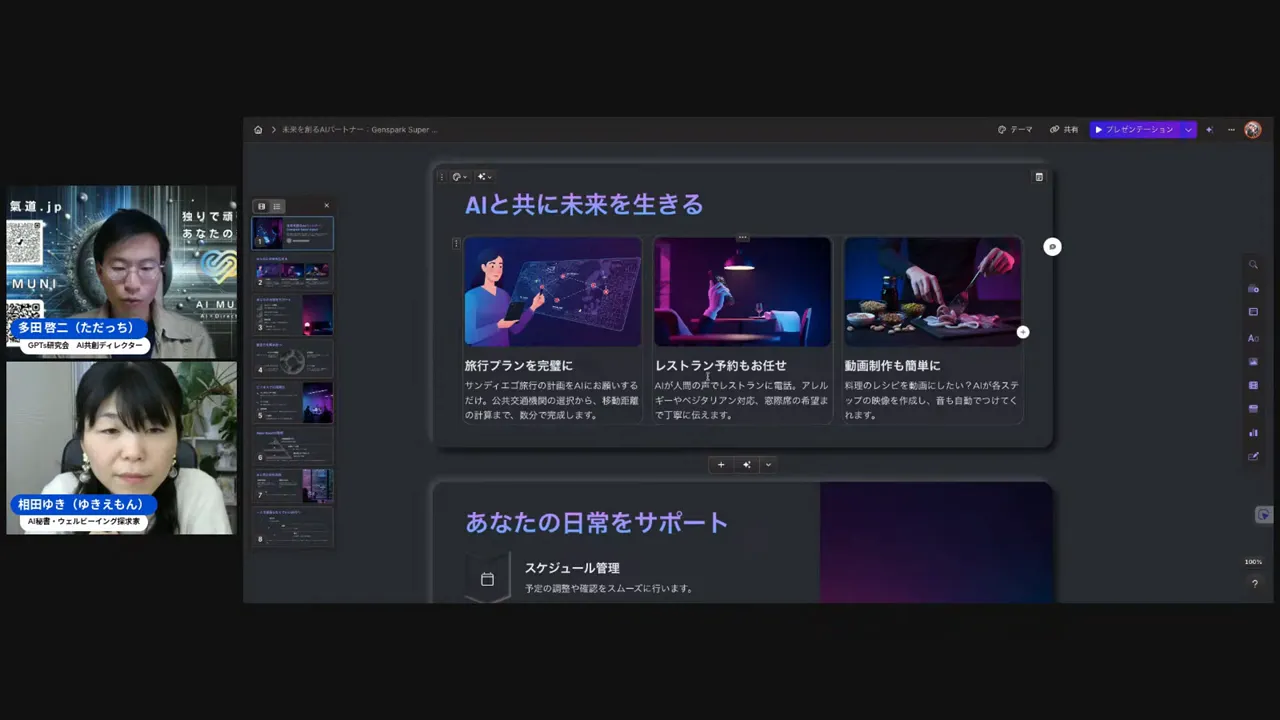The width and height of the screenshot is (1280, 720).
Task: Select the chart tool in the right sidebar
Action: 1254,433
